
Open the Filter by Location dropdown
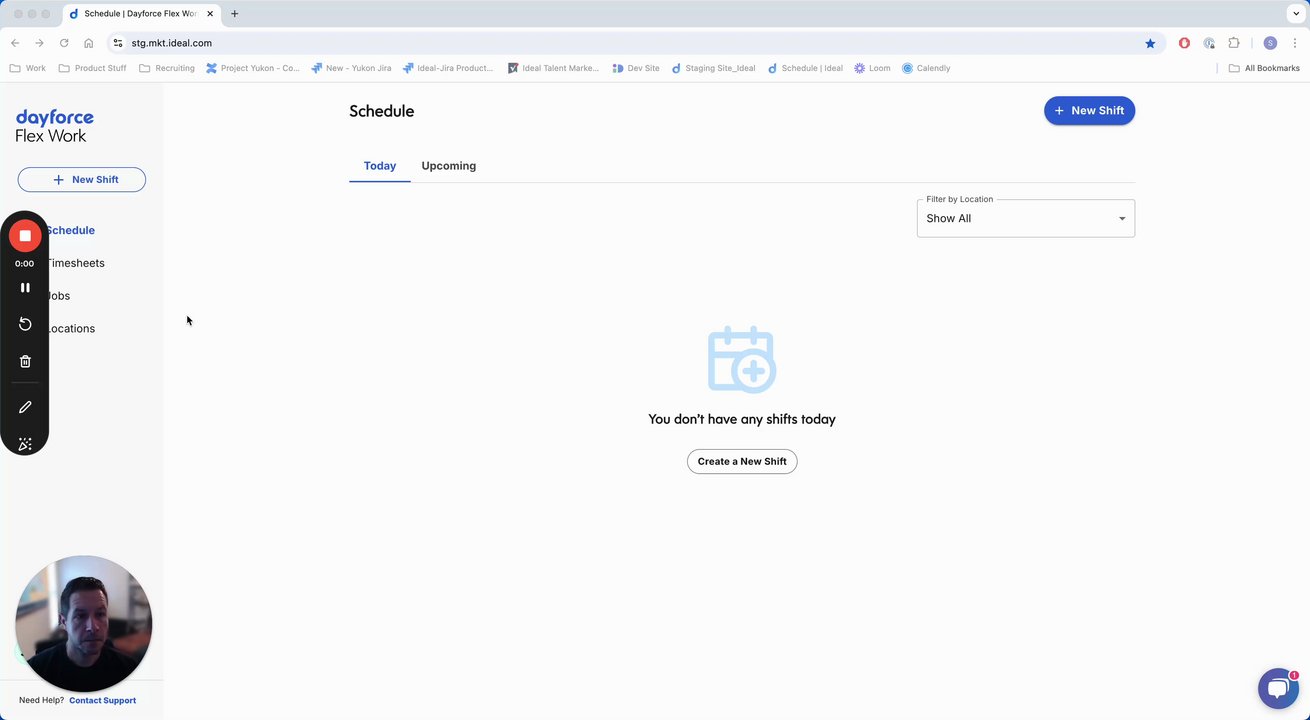(1026, 218)
